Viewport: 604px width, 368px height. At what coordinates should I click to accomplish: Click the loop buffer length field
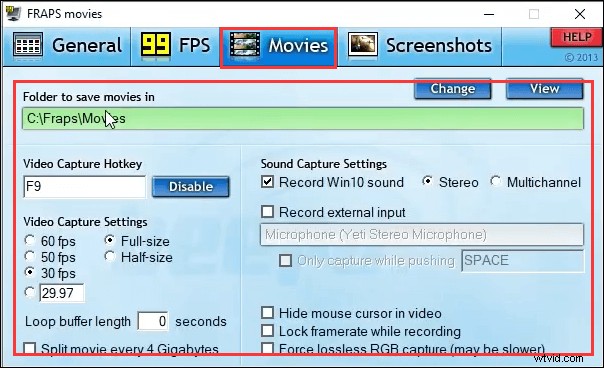tap(153, 321)
